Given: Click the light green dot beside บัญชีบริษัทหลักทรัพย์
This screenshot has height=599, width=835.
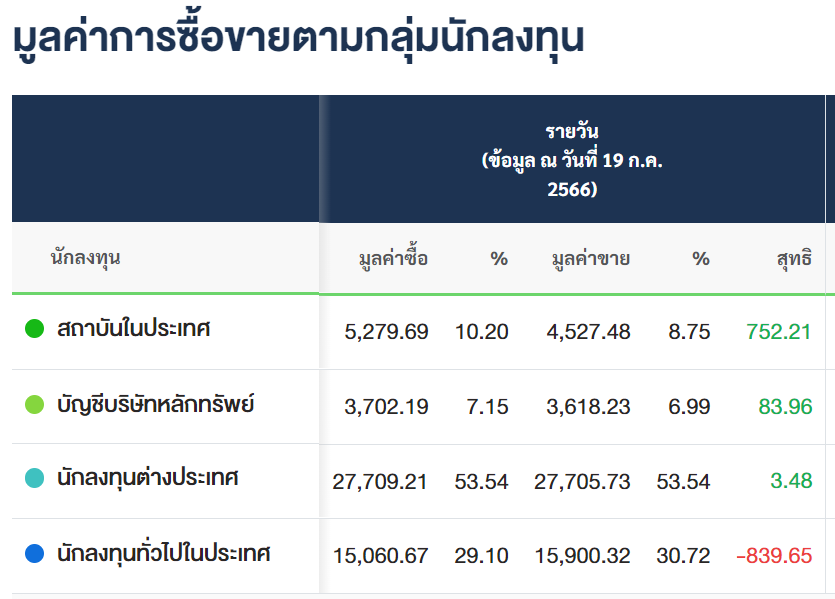Looking at the screenshot, I should click(34, 405).
